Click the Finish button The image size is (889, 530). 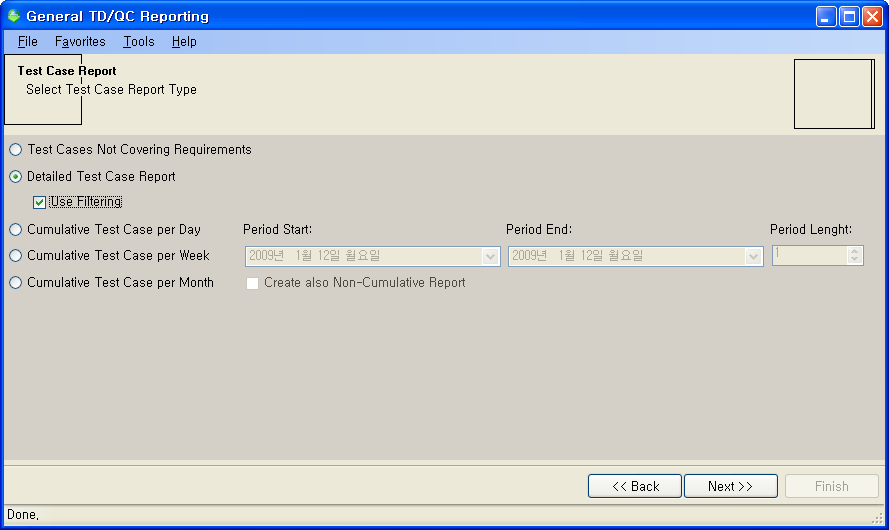832,486
